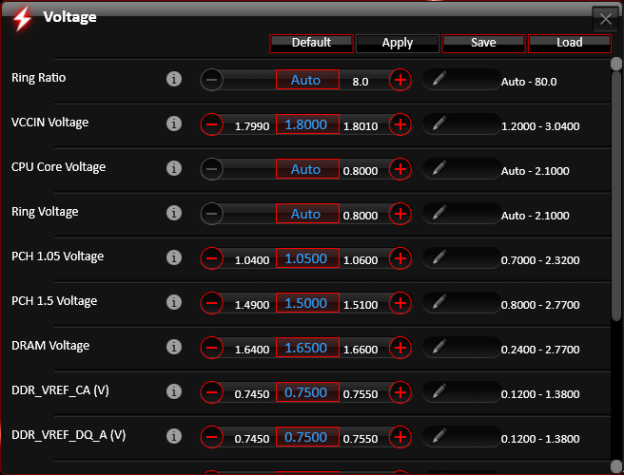Increase PCH 1.5 Voltage with plus button
This screenshot has height=475, width=624.
click(400, 303)
